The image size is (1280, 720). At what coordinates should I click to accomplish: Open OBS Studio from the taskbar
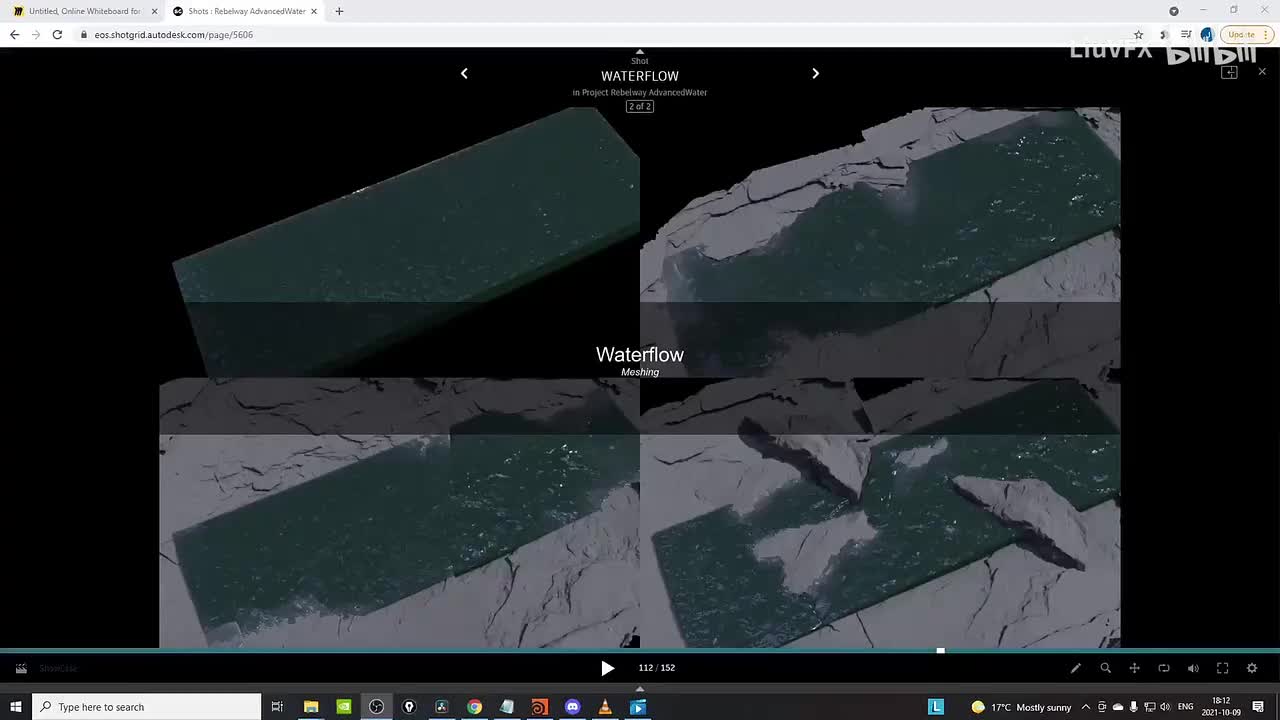point(376,707)
